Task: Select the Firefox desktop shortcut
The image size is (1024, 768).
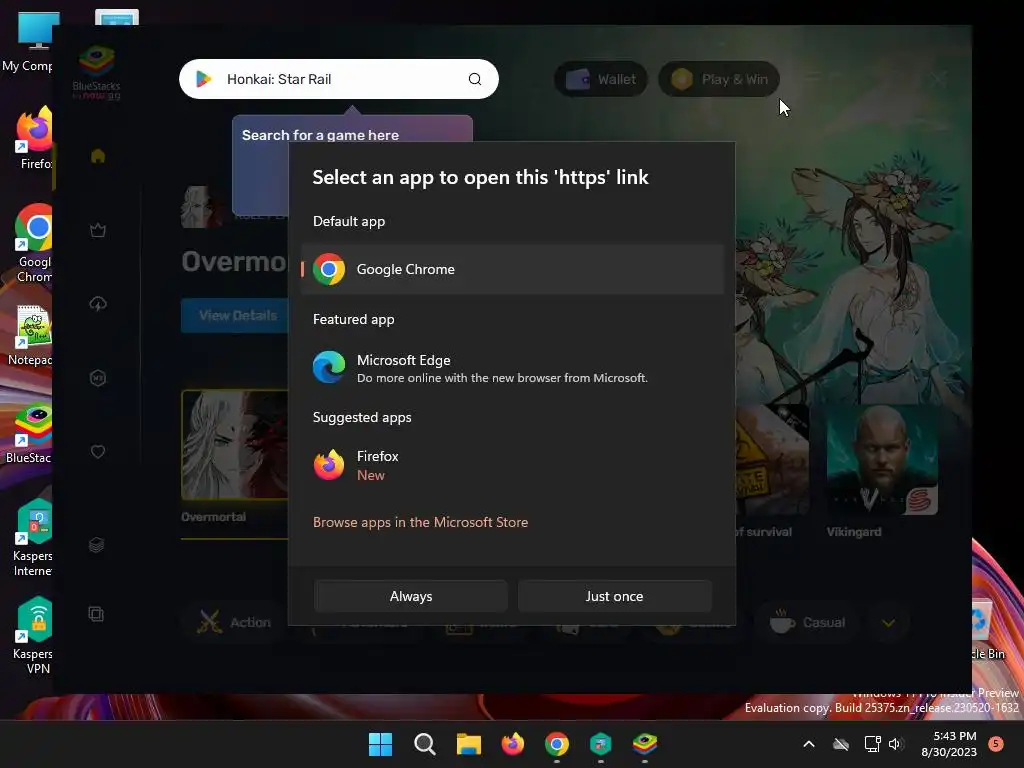Action: (x=34, y=138)
